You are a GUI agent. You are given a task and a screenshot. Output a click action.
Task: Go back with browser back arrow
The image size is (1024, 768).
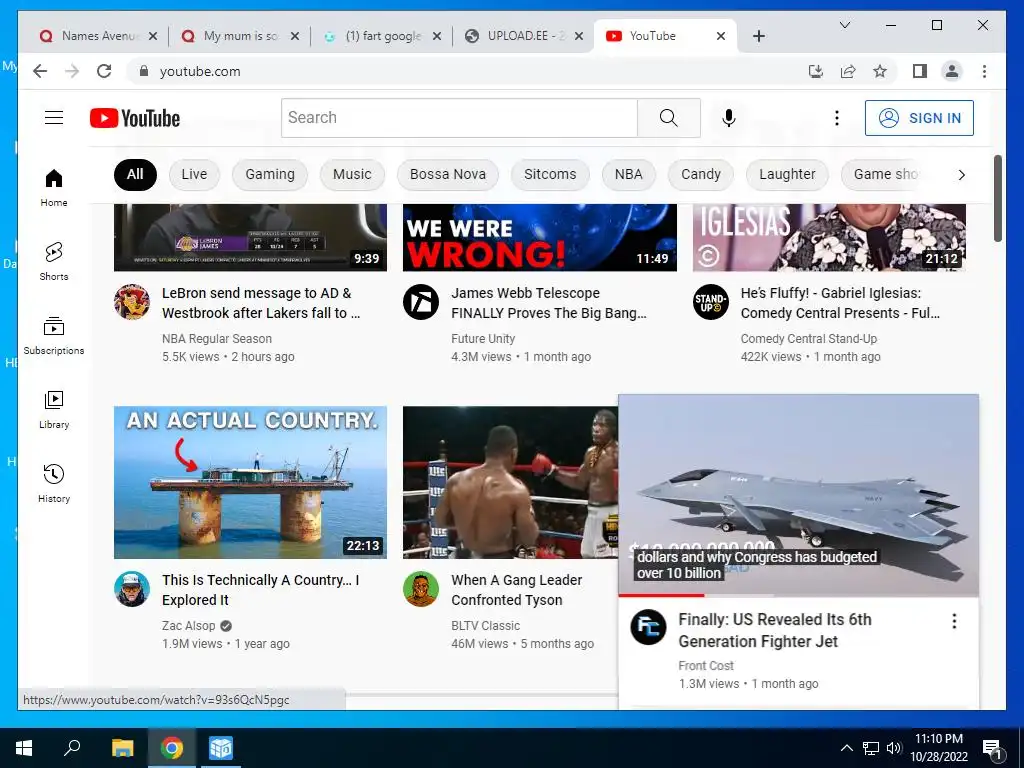[40, 71]
